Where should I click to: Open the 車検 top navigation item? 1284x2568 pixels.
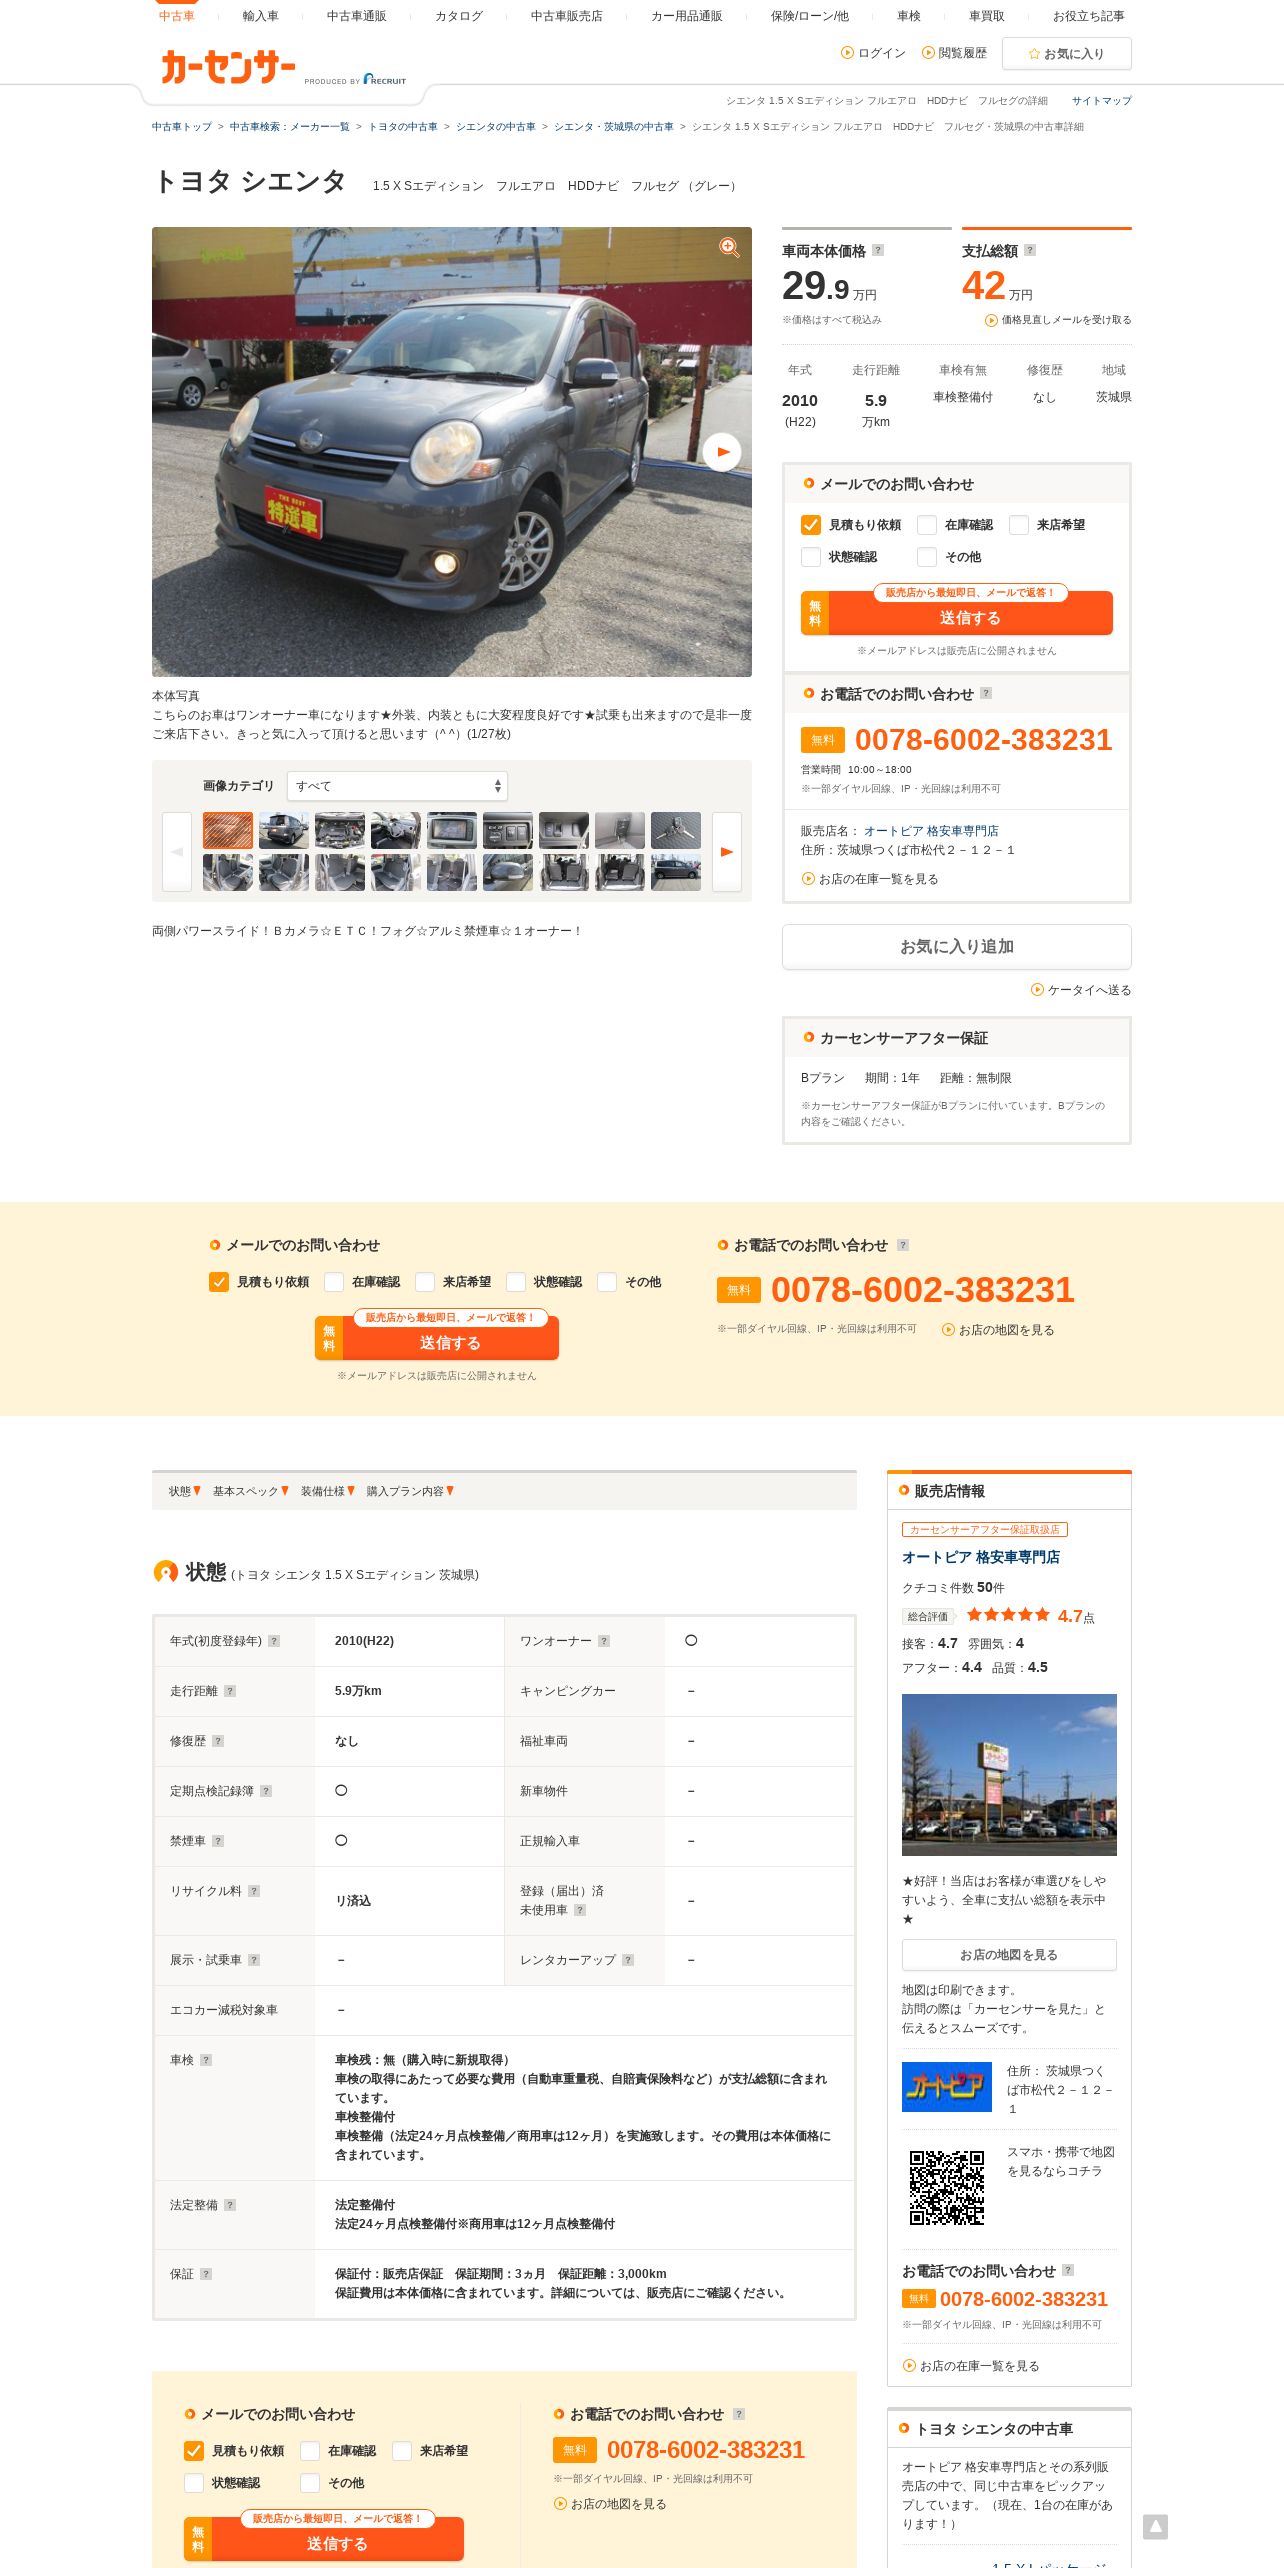908,16
